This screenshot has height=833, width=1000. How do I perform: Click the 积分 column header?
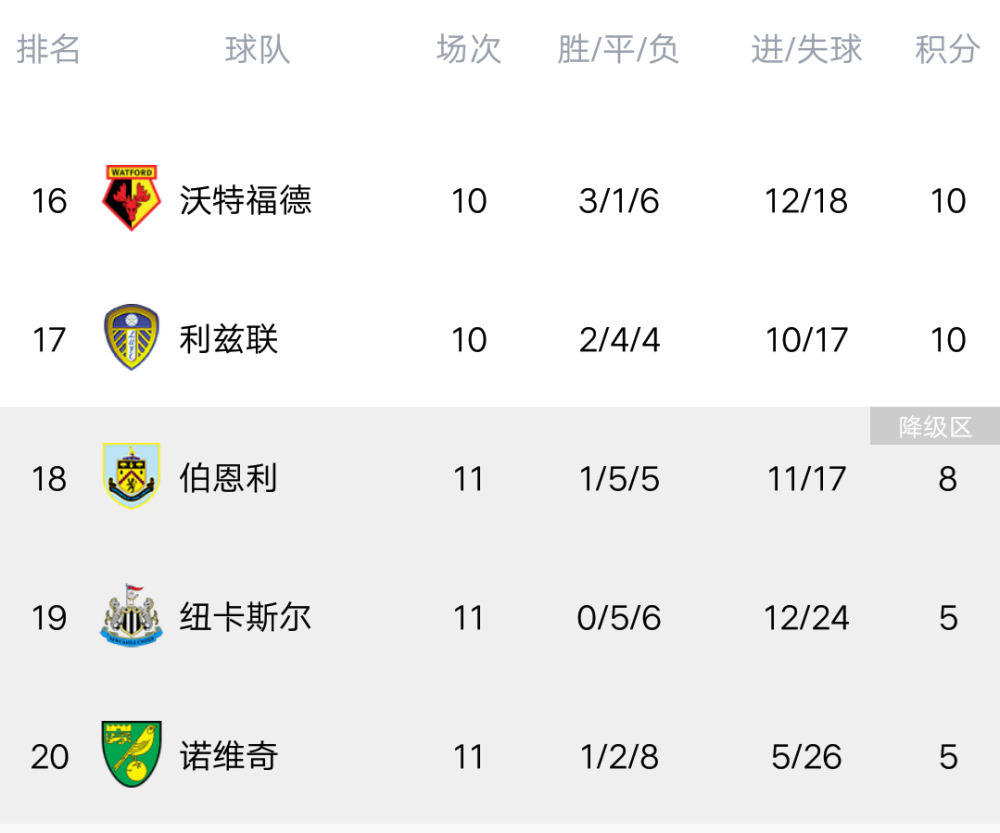click(948, 50)
